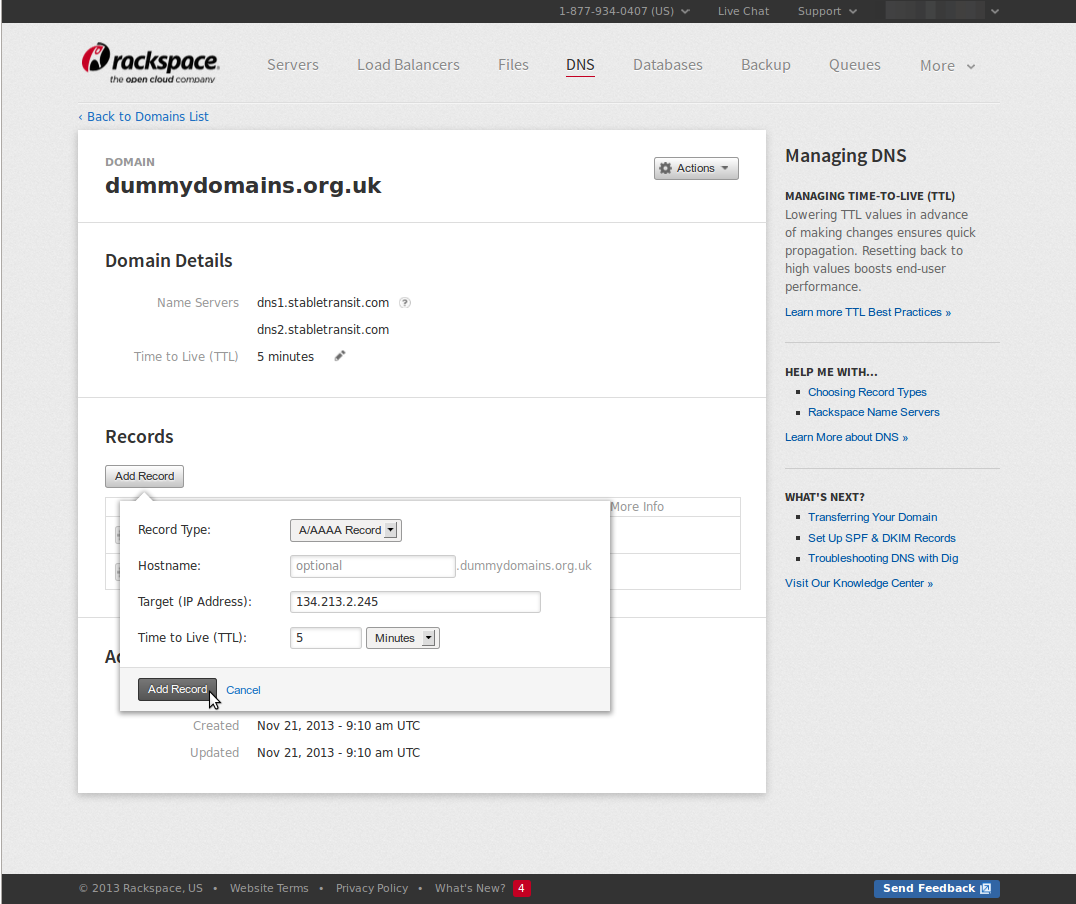
Task: Click Add Record button under Records heading
Action: 144,476
